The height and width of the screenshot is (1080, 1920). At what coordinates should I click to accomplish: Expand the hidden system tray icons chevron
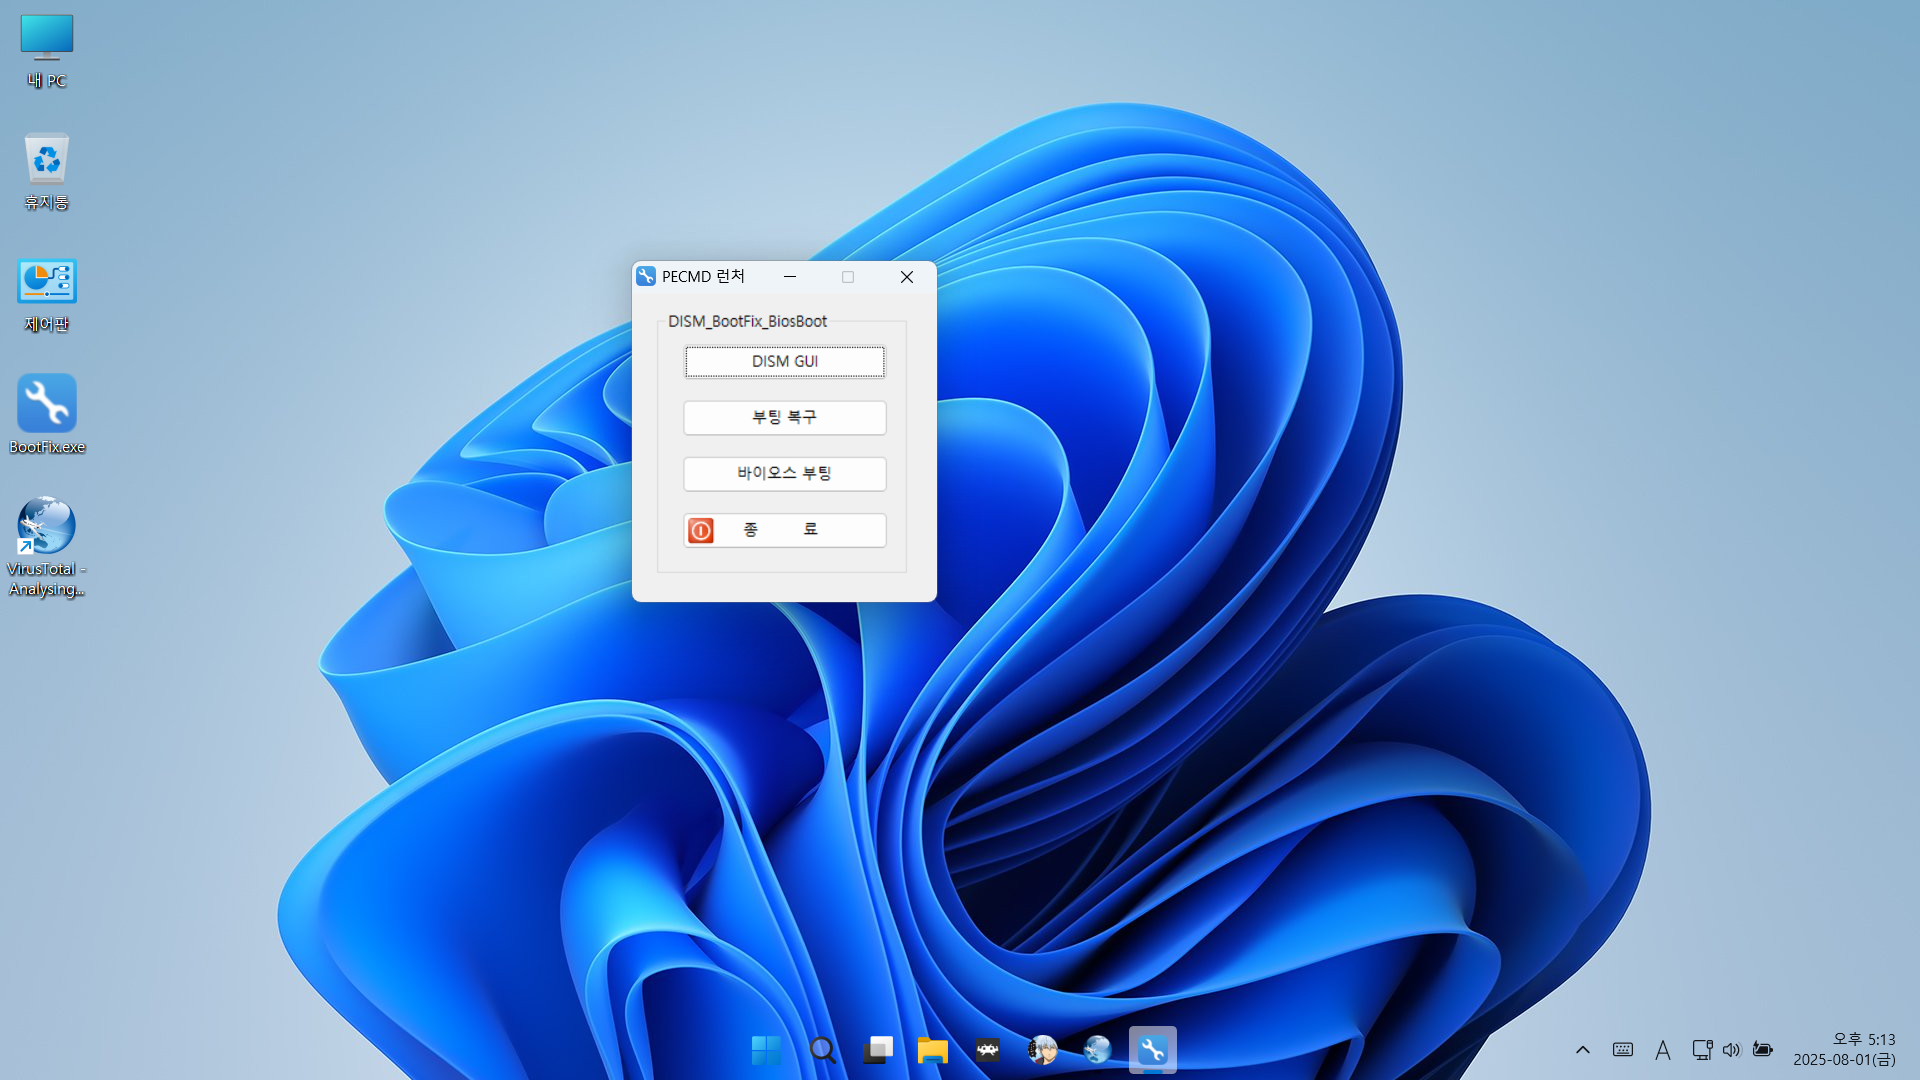(1582, 1050)
